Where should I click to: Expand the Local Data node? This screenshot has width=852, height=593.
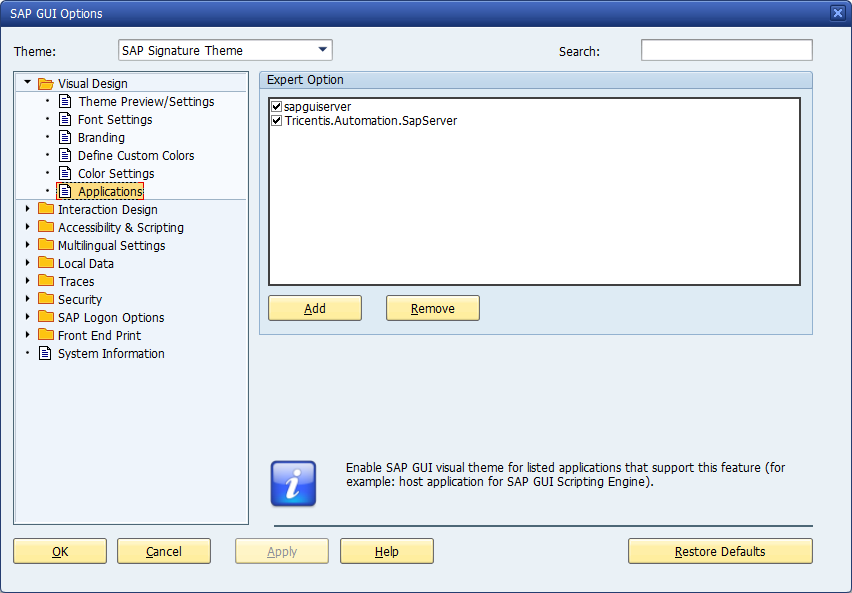point(28,263)
